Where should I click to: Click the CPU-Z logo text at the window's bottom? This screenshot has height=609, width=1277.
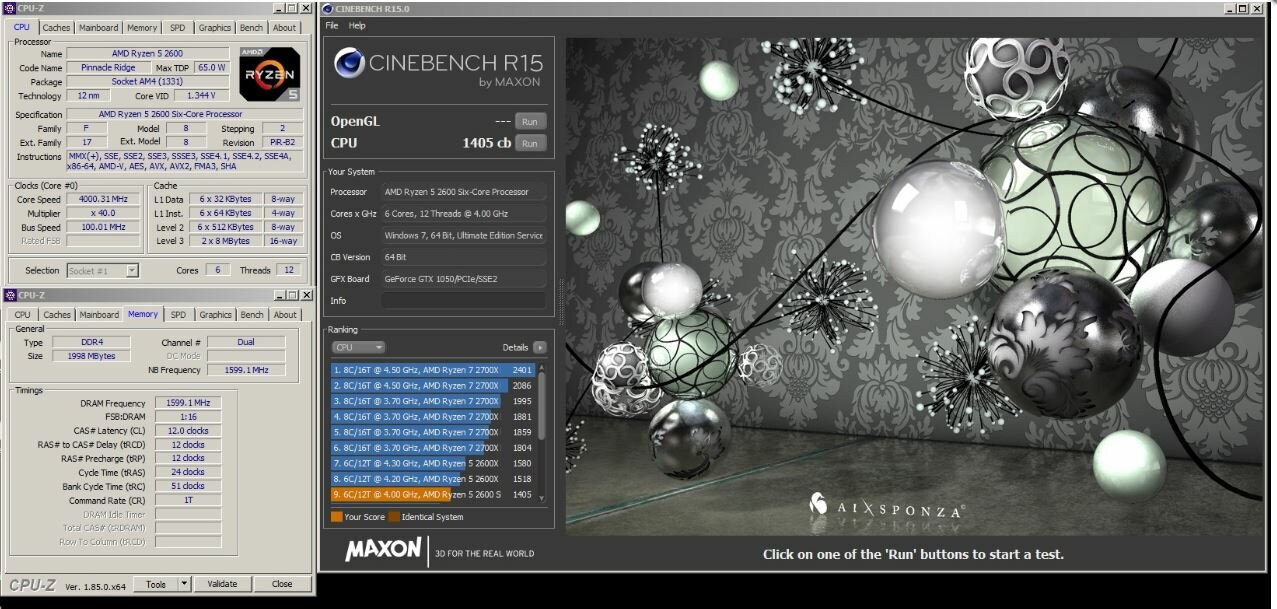33,585
